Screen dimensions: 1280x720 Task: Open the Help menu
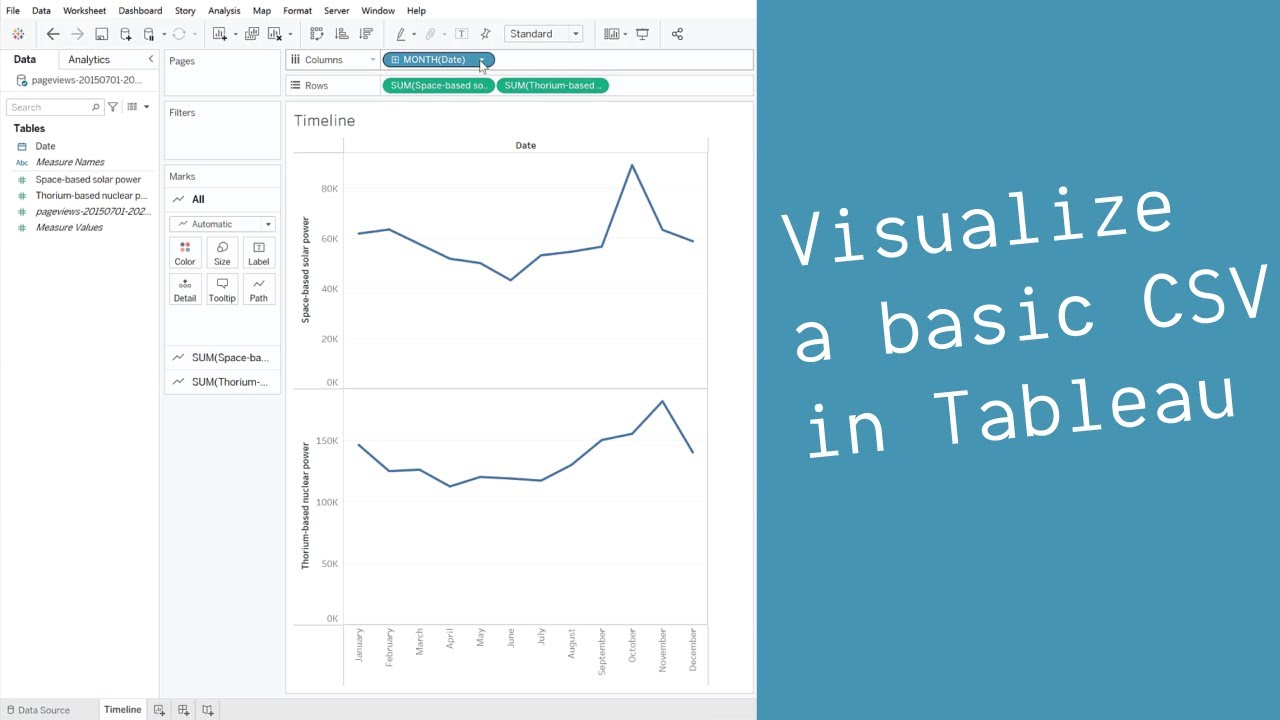tap(416, 11)
